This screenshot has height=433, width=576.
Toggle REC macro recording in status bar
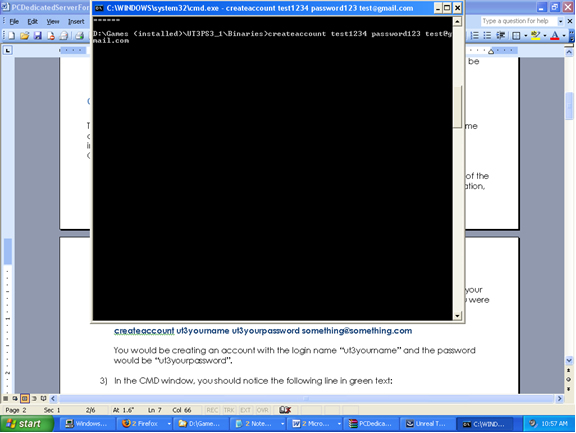click(212, 410)
